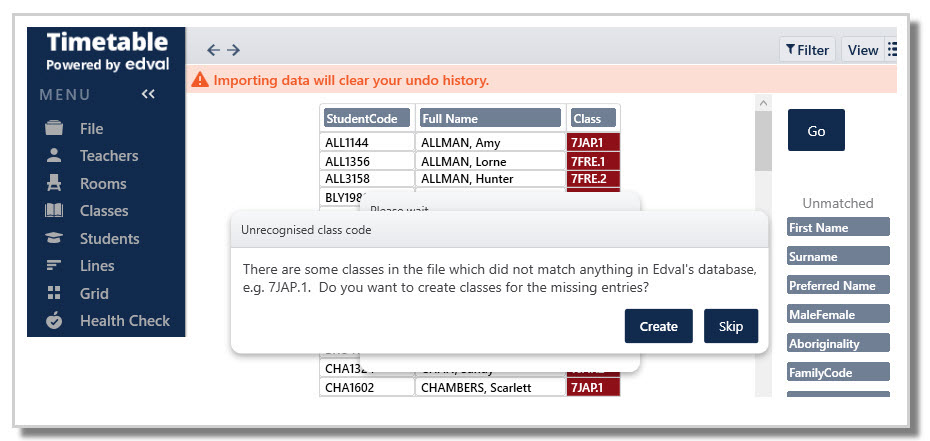Click the Go button
This screenshot has width=930, height=441.
click(x=816, y=131)
